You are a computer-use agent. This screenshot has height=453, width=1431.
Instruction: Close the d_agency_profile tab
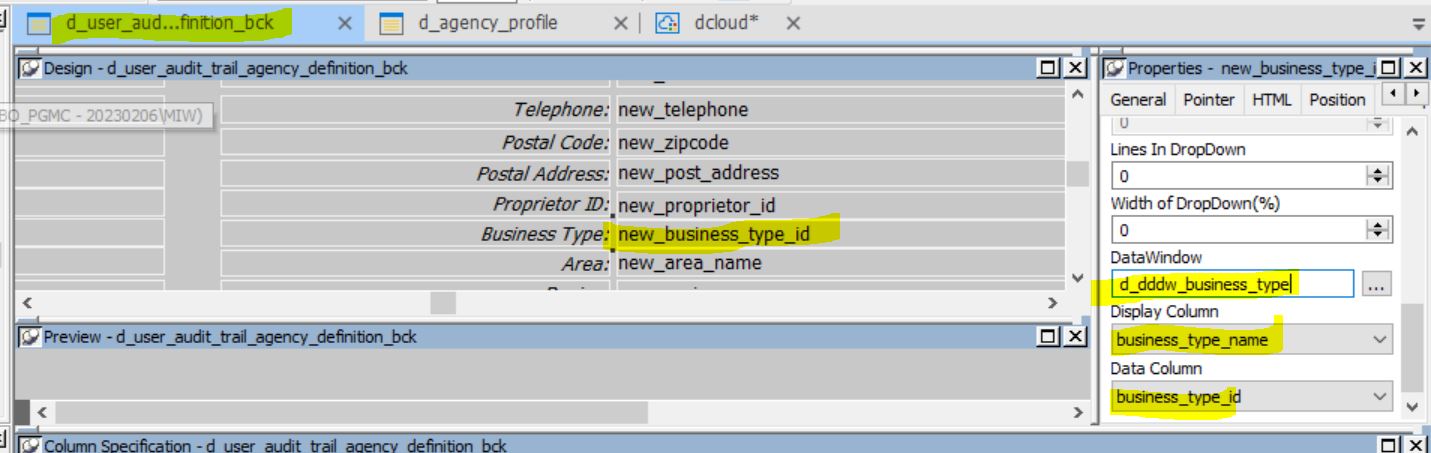pos(620,24)
